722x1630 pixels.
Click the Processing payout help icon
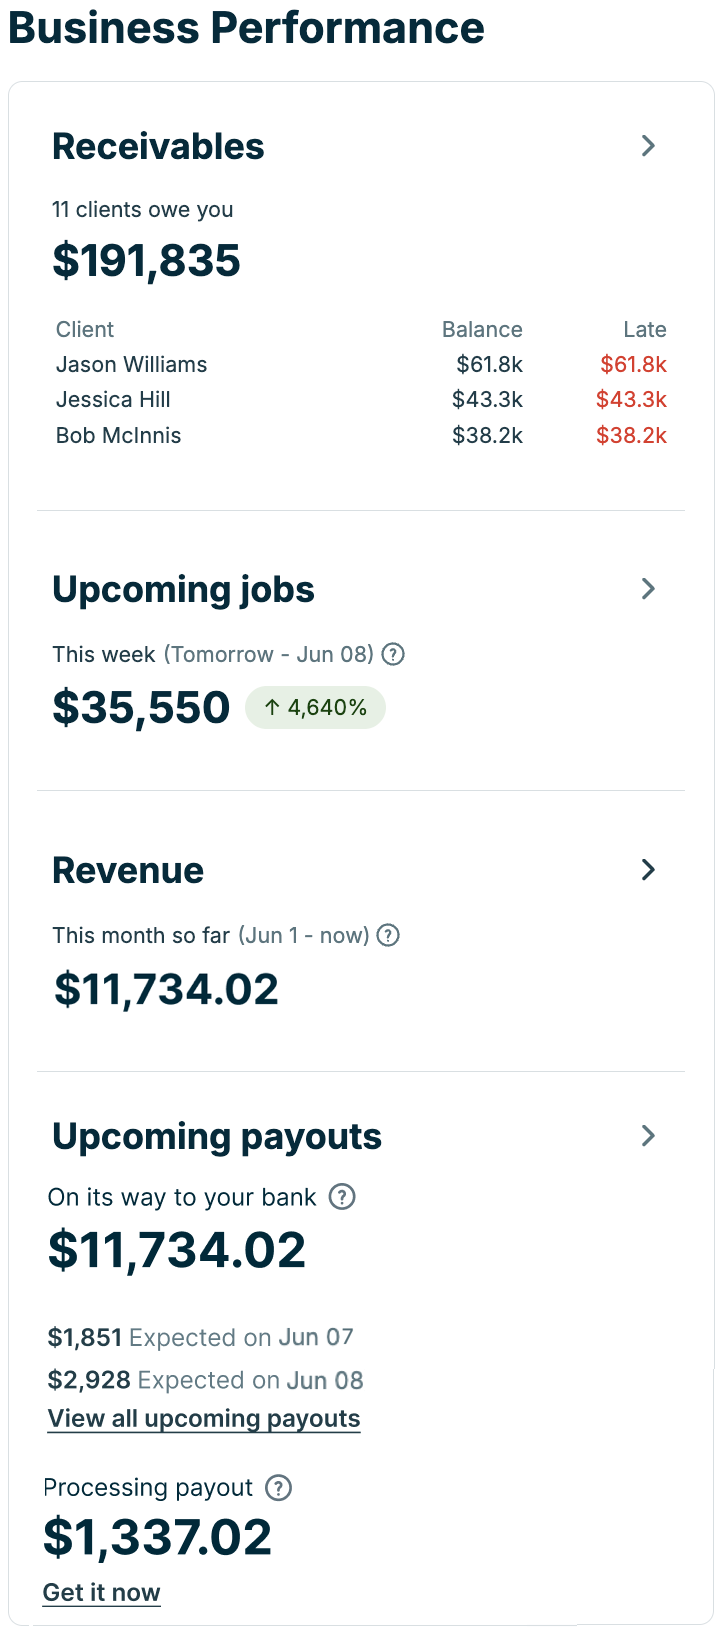(279, 1488)
